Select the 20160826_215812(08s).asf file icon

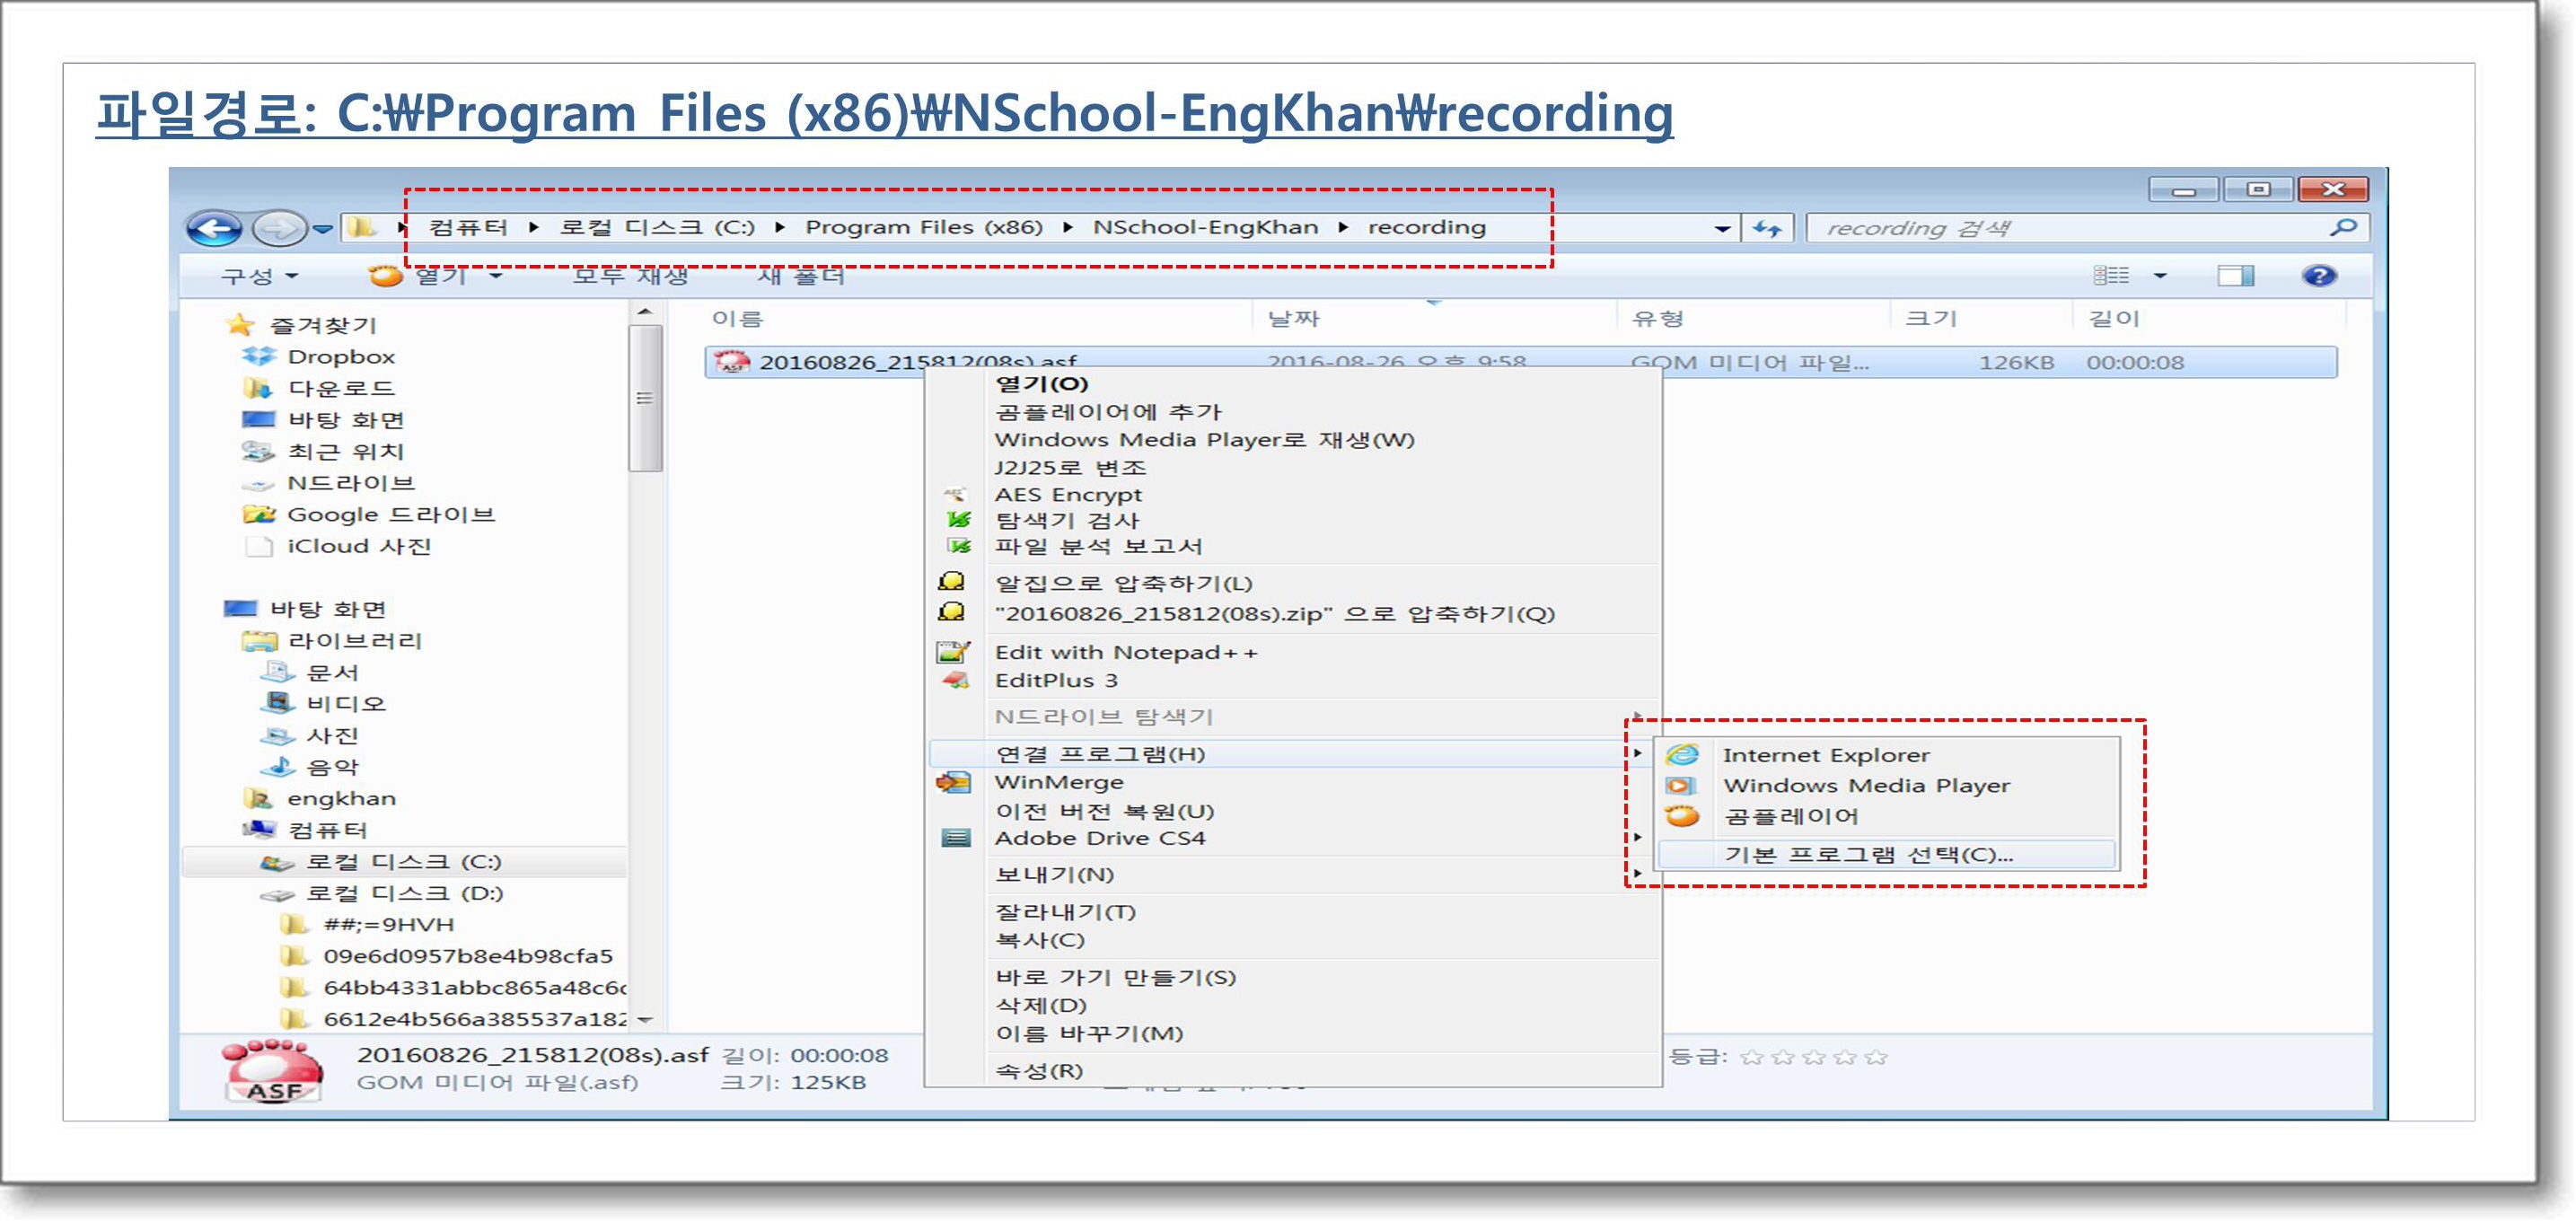point(732,362)
